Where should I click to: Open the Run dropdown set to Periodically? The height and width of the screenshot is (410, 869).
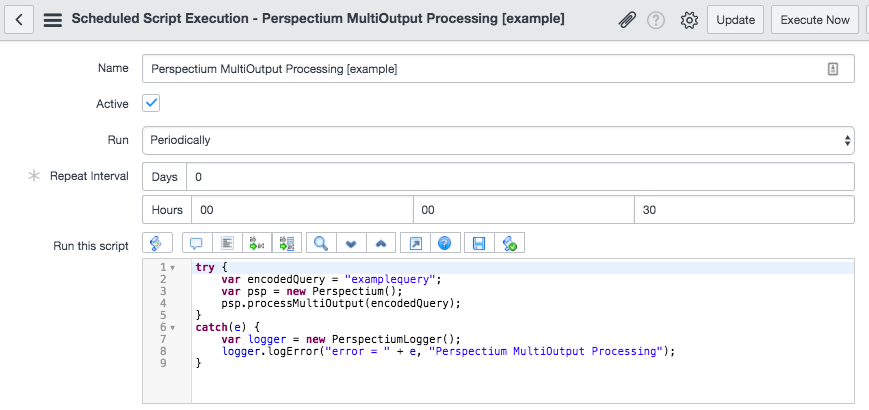point(498,140)
